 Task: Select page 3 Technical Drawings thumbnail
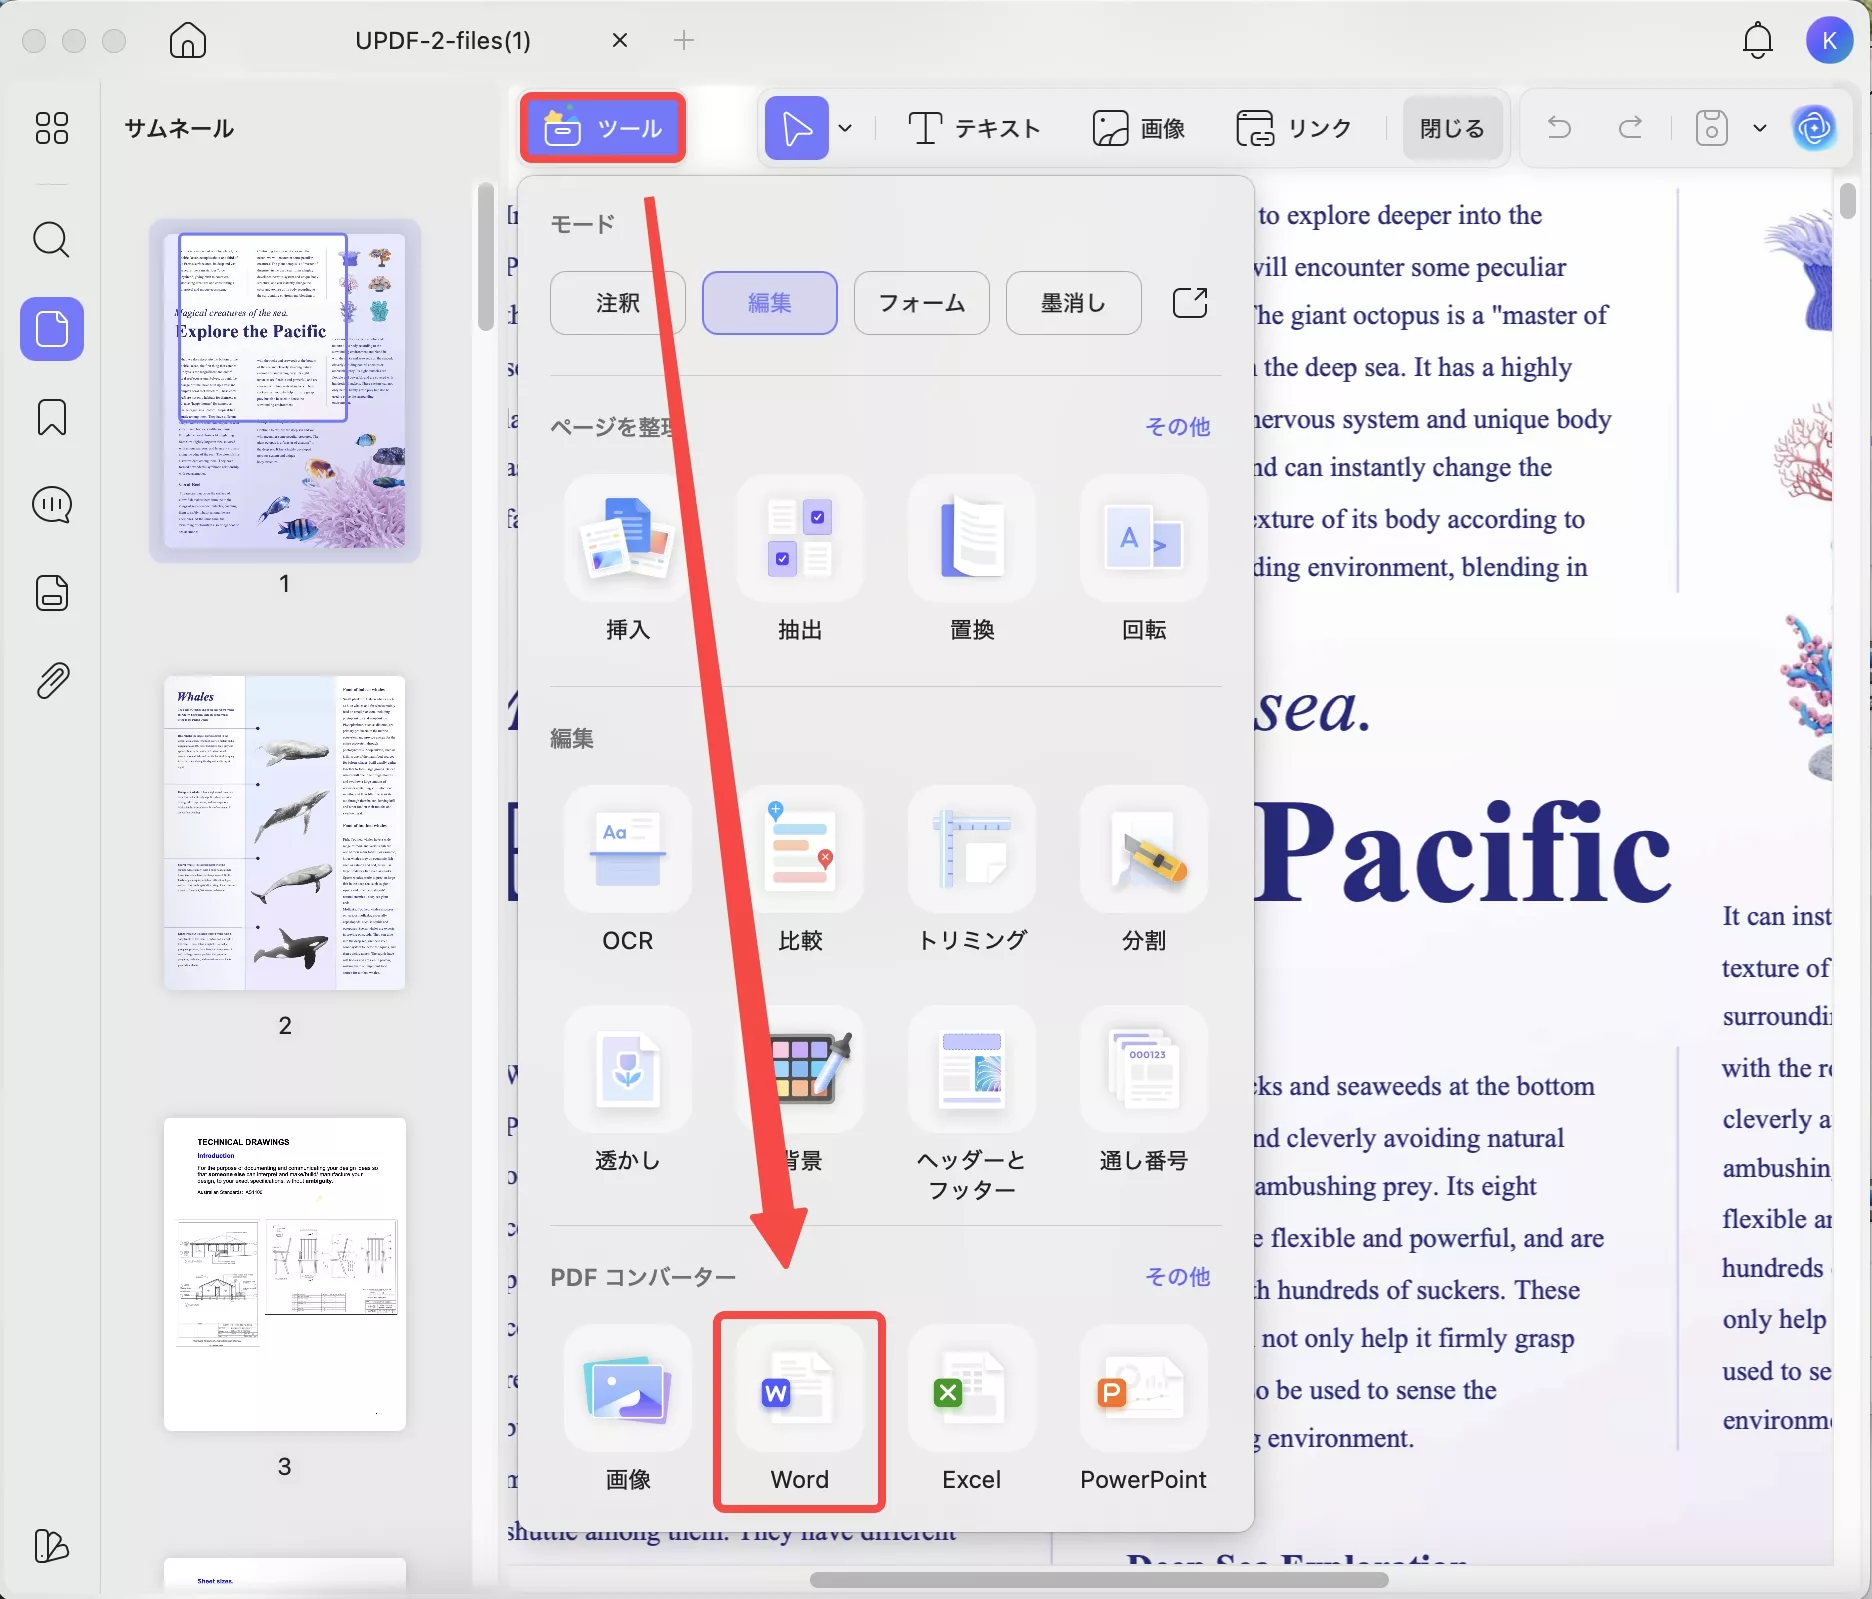click(285, 1274)
